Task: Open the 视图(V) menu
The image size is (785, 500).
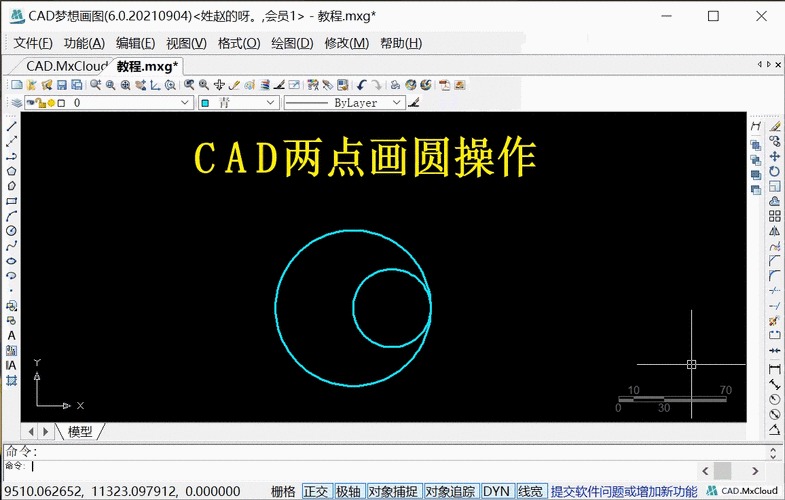Action: tap(186, 44)
